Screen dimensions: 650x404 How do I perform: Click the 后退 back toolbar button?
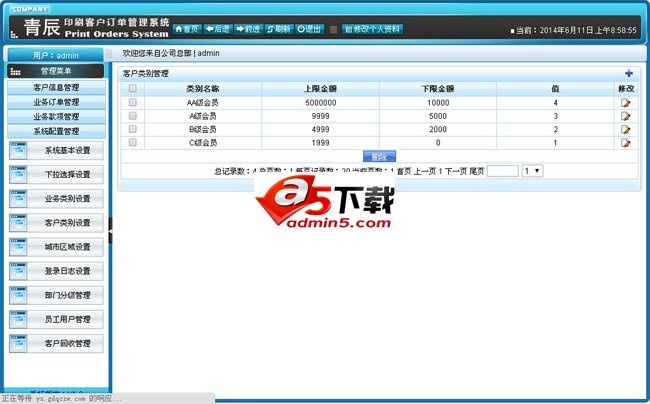click(x=218, y=29)
